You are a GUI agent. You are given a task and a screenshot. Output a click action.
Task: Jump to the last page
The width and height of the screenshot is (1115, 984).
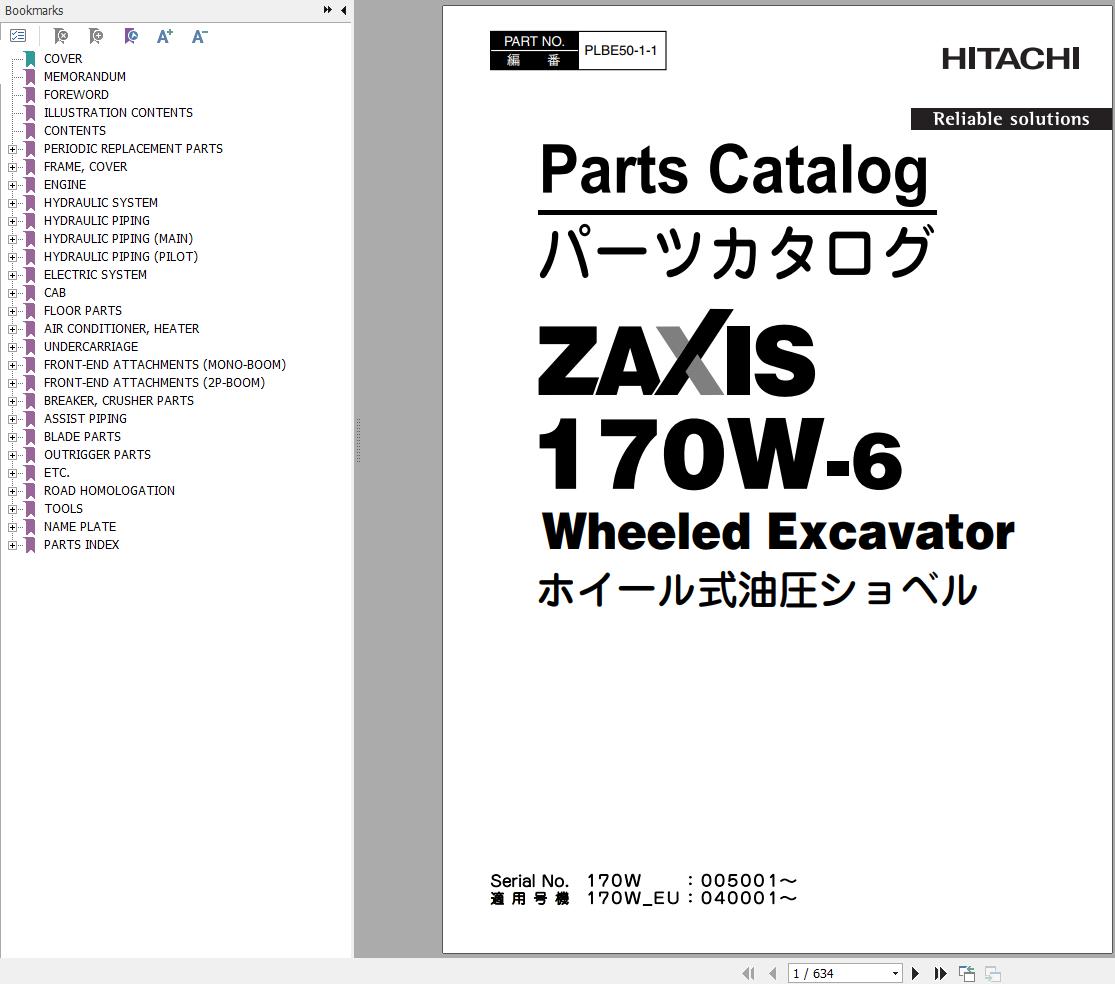tap(940, 973)
